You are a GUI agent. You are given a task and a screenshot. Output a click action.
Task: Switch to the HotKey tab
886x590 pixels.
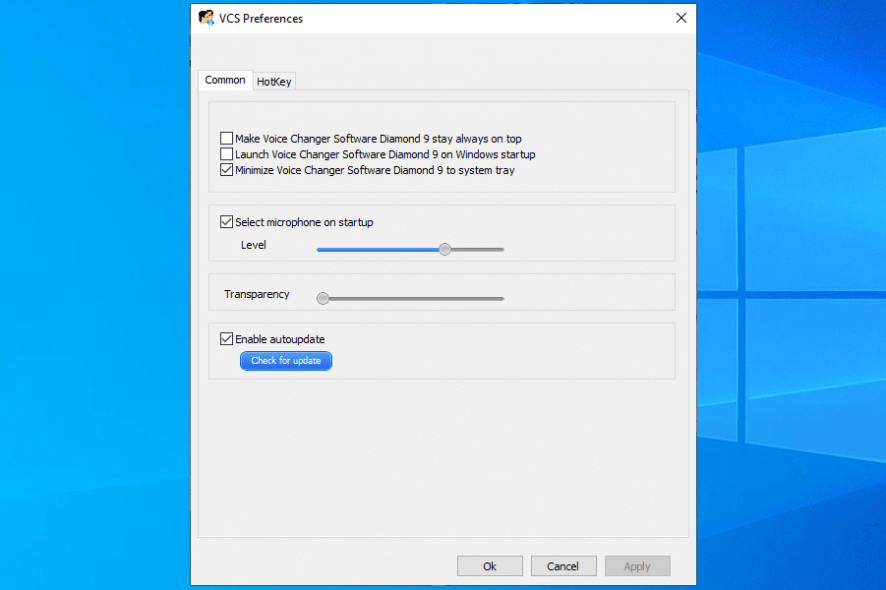click(274, 81)
